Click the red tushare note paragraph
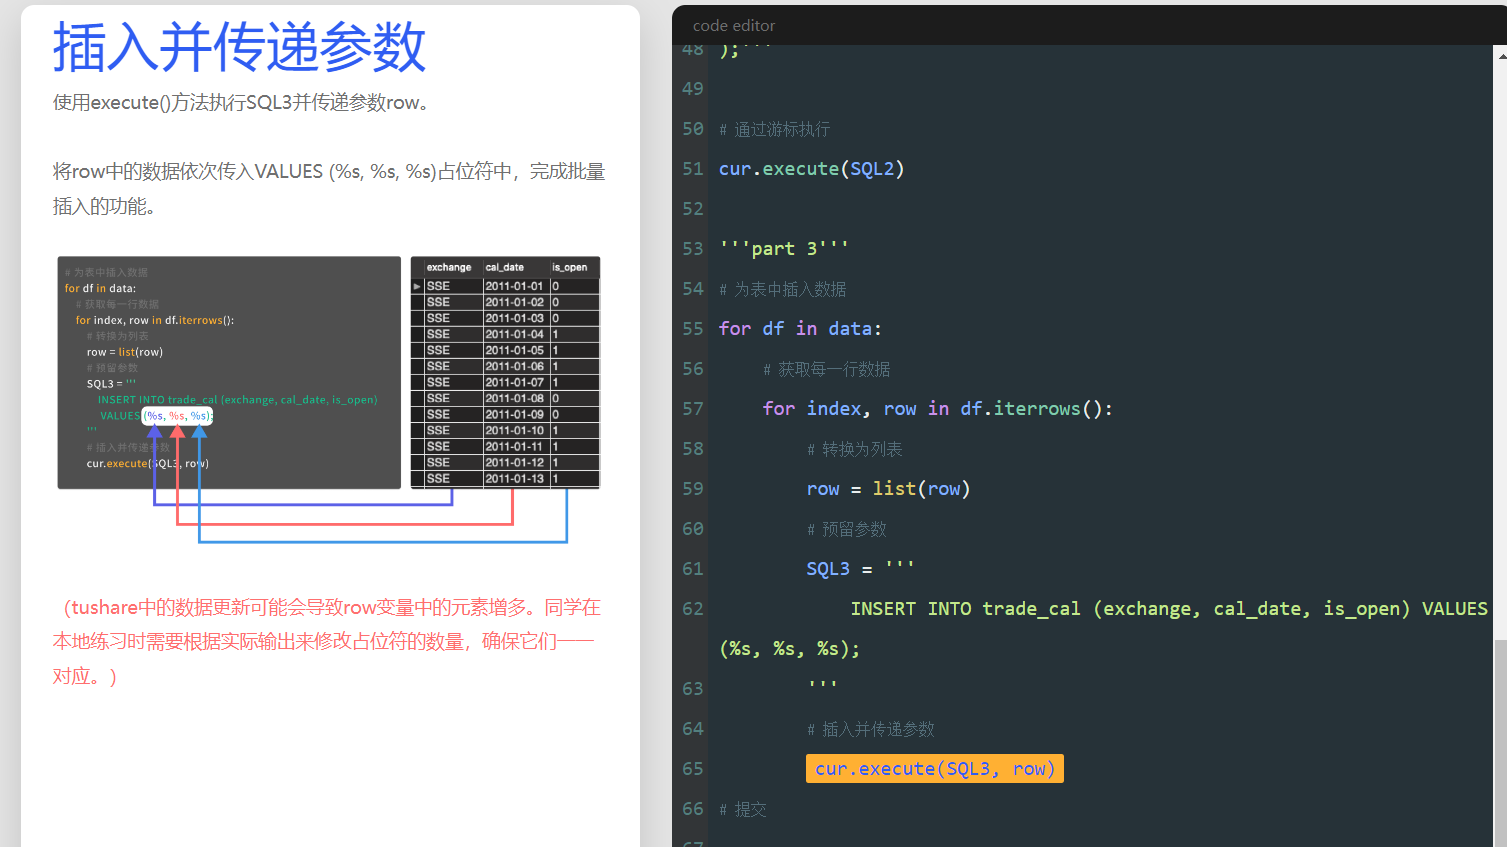The width and height of the screenshot is (1507, 847). tap(328, 642)
